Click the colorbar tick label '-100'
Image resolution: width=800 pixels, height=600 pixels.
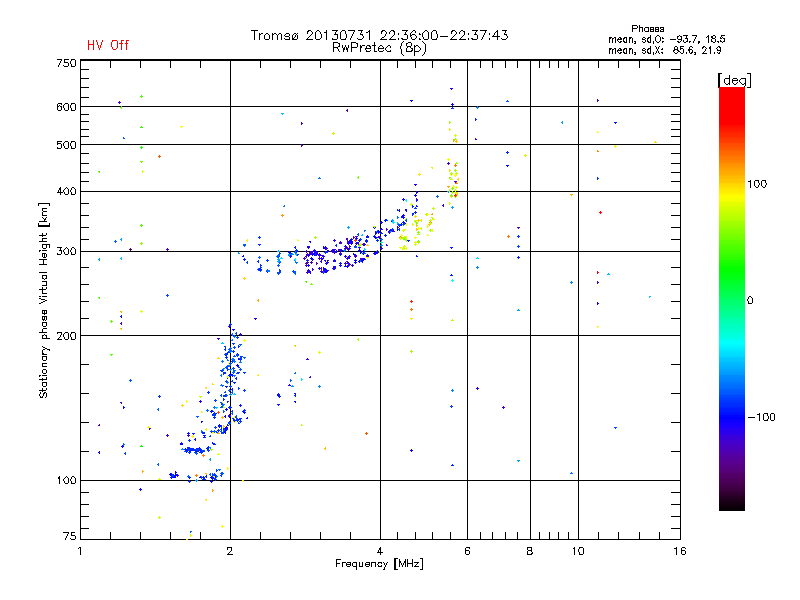[761, 417]
